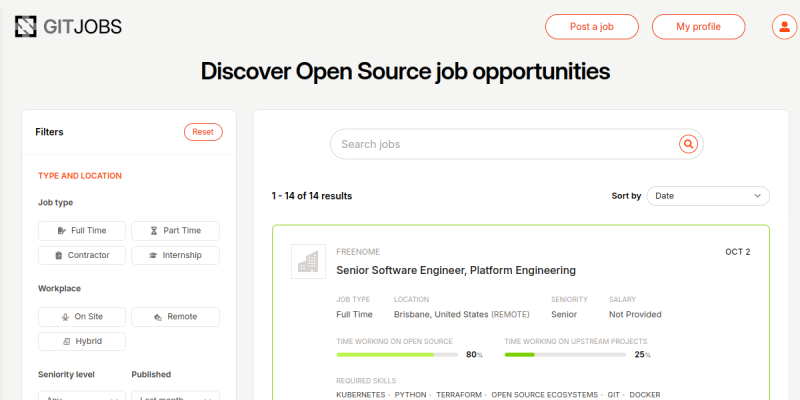Click the search magnifier icon

click(x=688, y=144)
